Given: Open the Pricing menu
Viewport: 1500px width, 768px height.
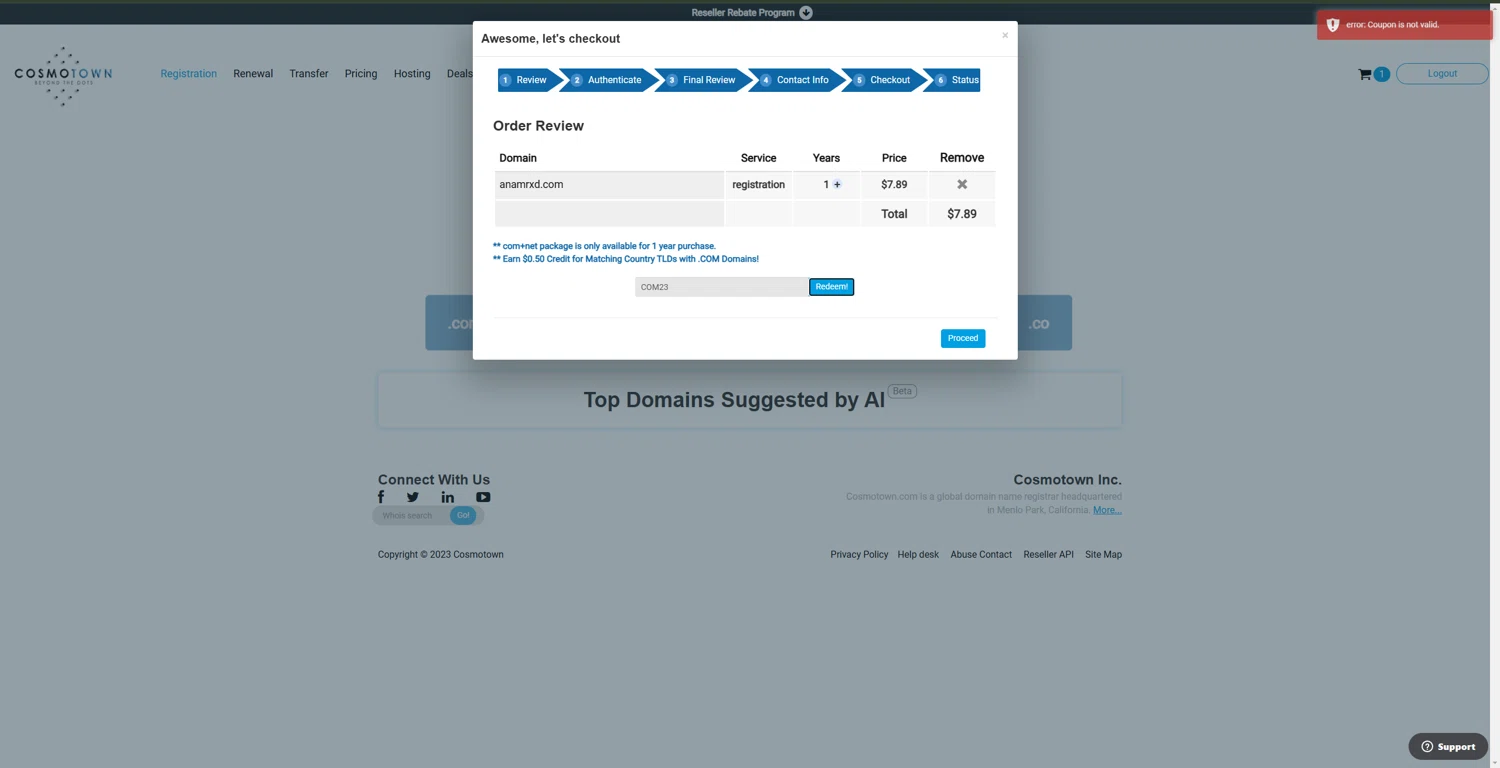Looking at the screenshot, I should coord(361,74).
